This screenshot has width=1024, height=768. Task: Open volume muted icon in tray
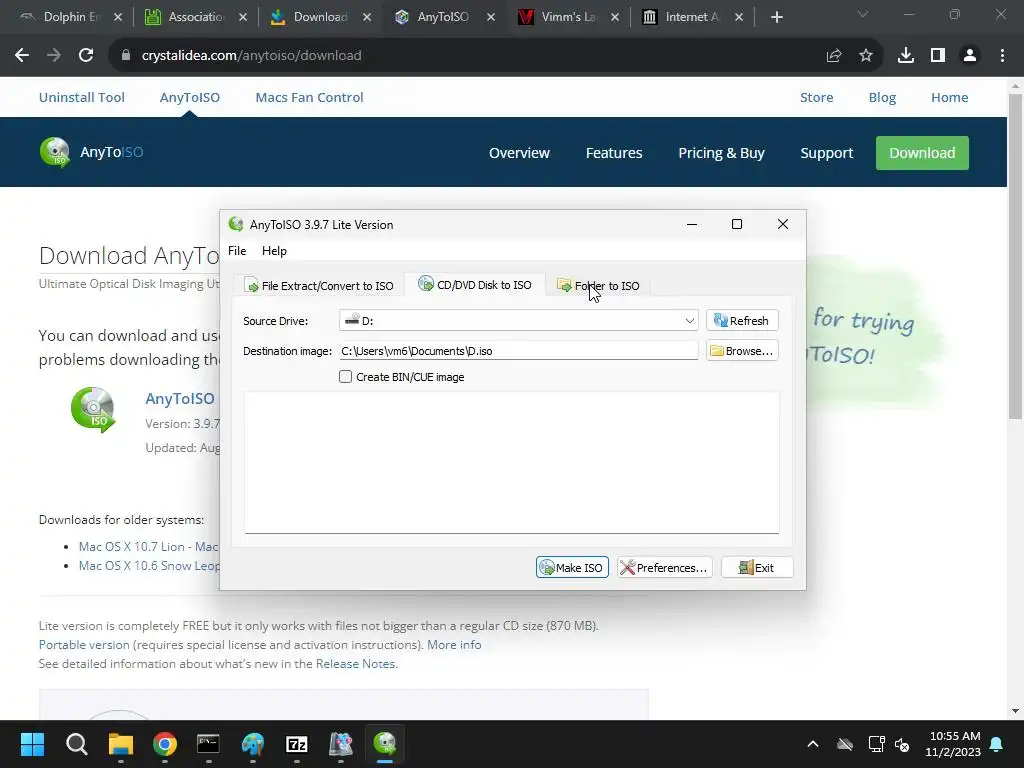[902, 744]
